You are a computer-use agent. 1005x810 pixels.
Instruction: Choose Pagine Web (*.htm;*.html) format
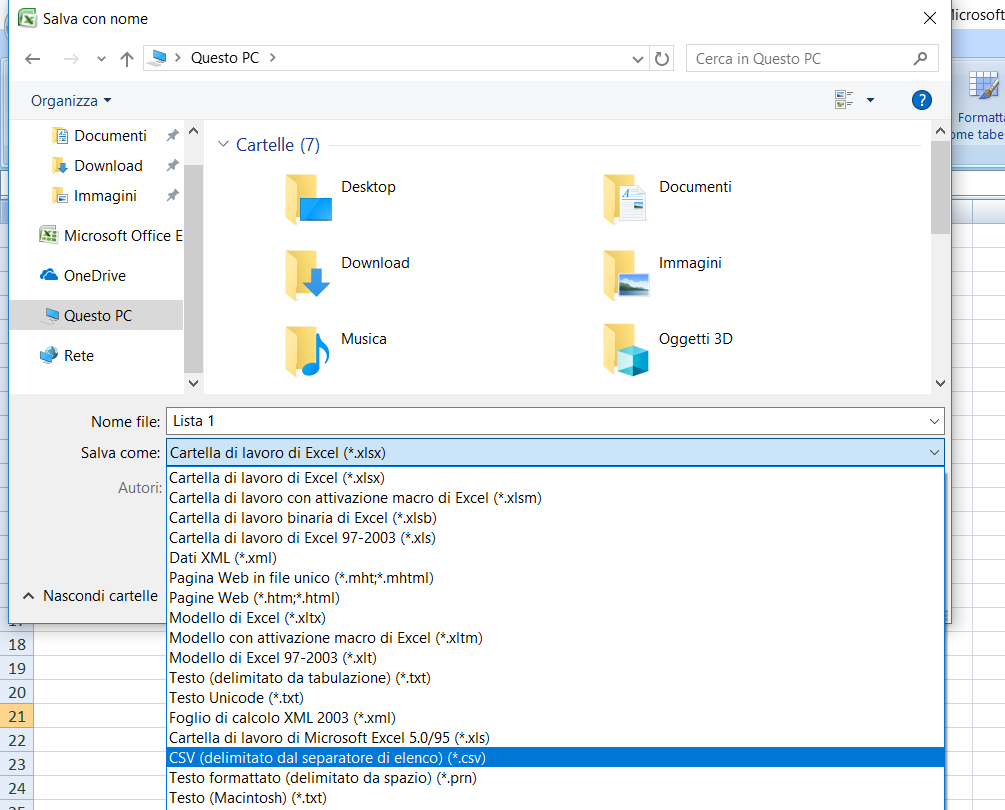coord(555,598)
